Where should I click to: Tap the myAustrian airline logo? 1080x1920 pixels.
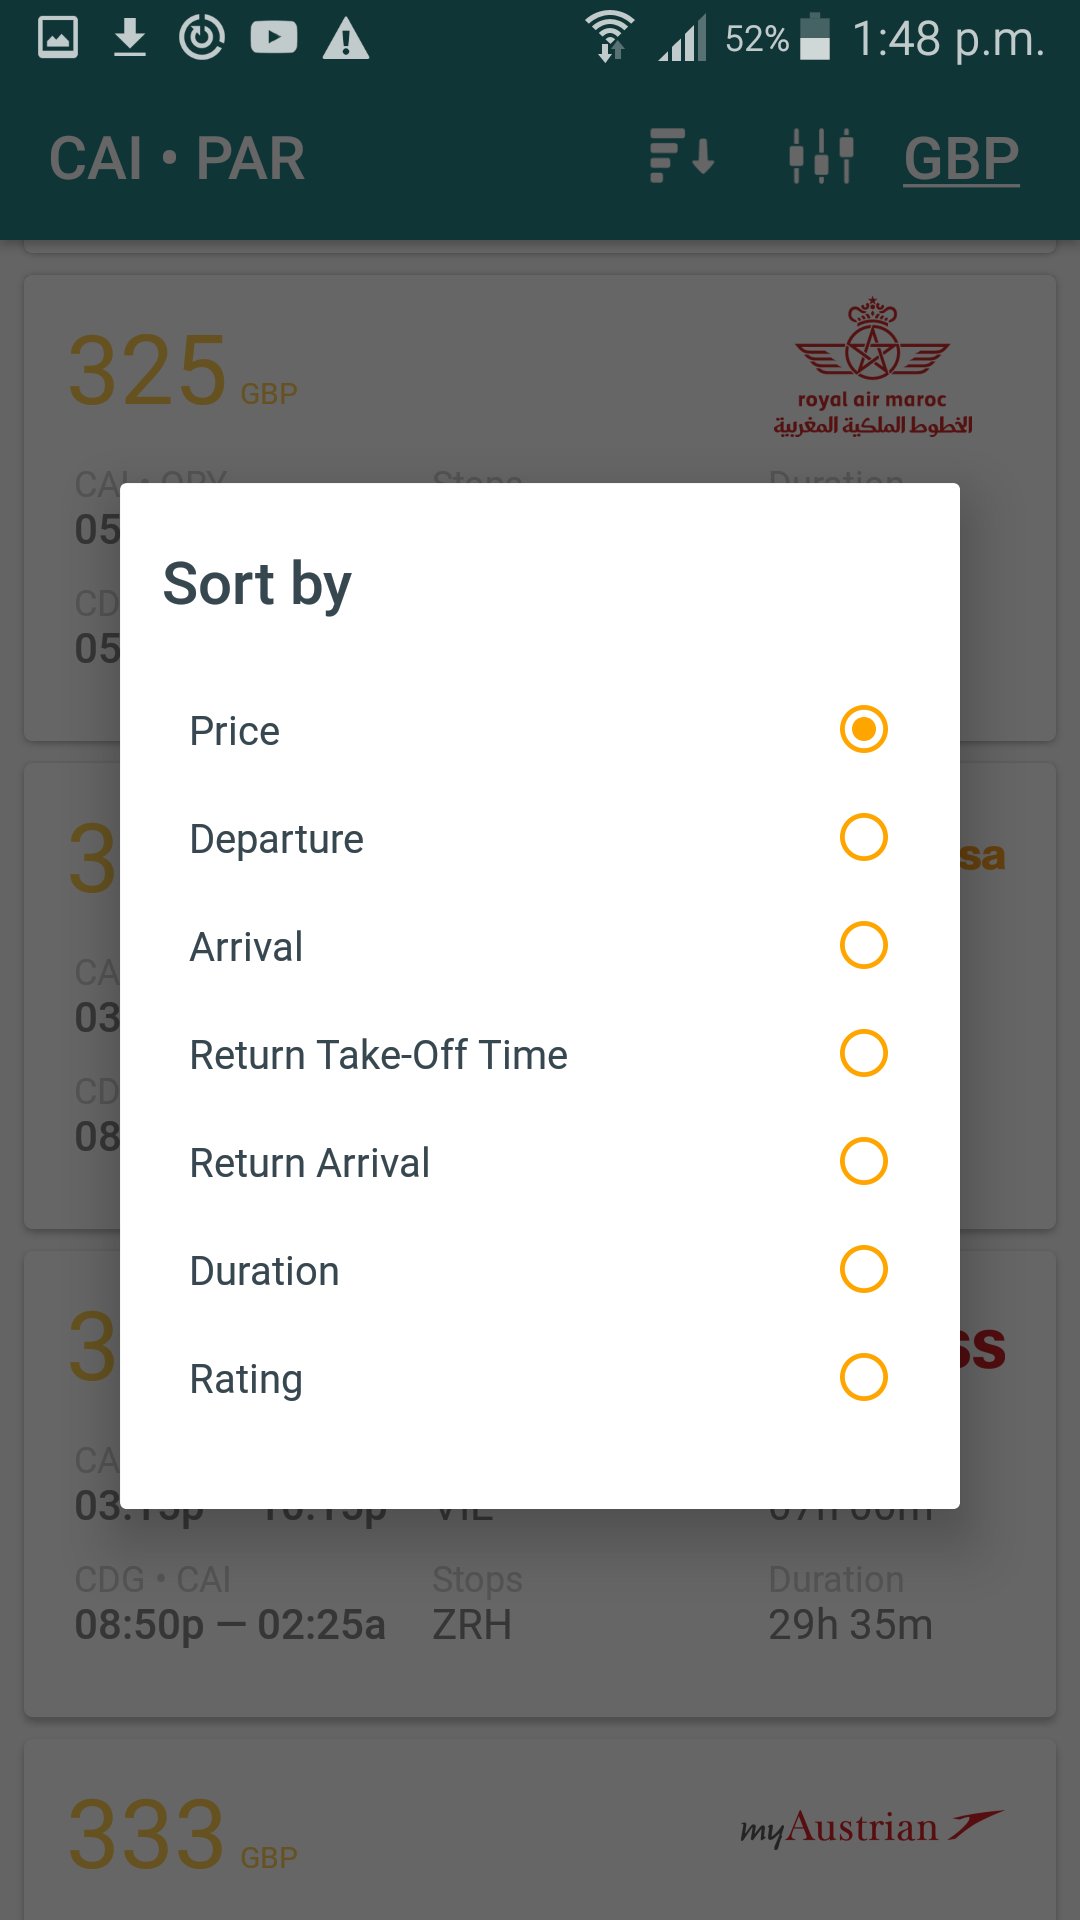(870, 1828)
